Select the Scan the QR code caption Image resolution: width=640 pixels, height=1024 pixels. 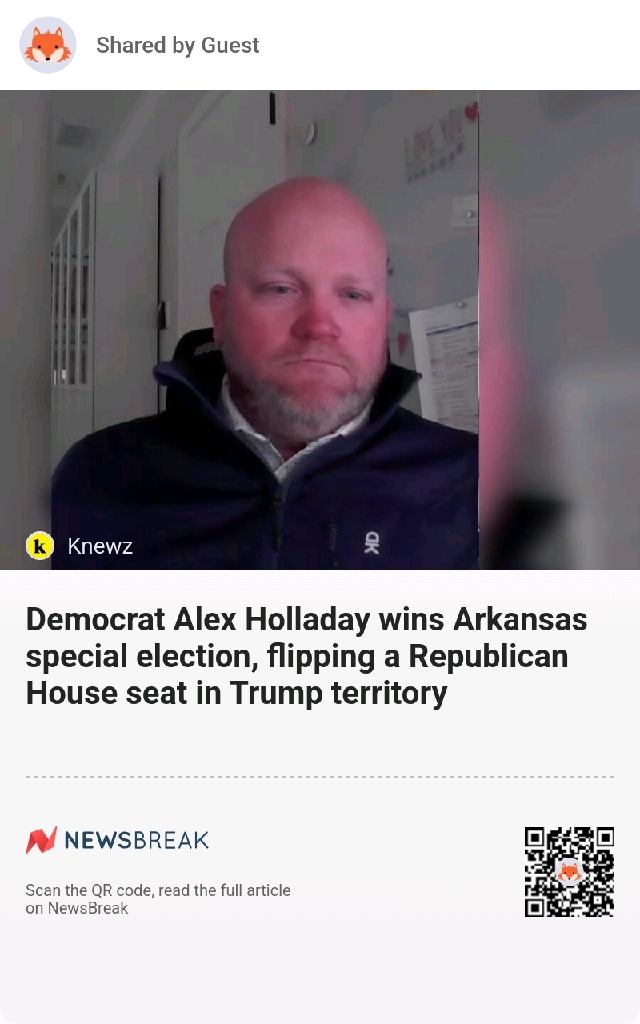click(158, 890)
